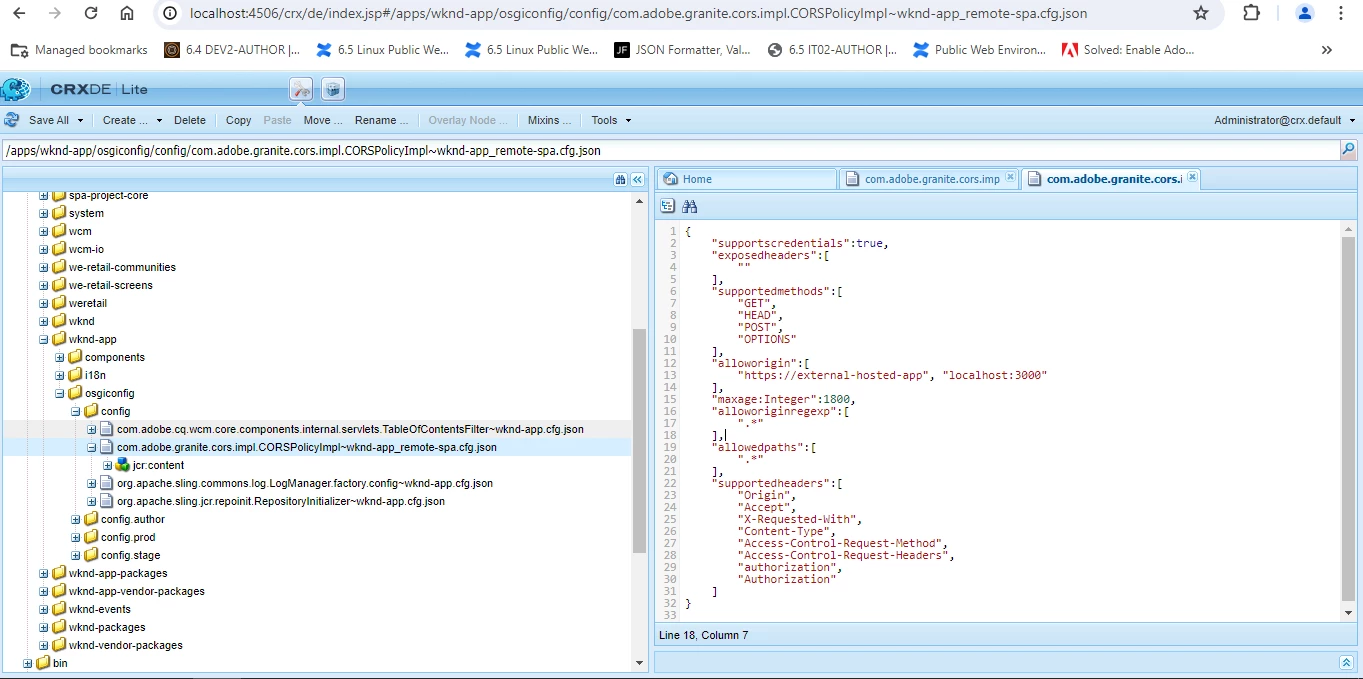Open find binoculars in editor toolbar
This screenshot has width=1363, height=679.
690,206
